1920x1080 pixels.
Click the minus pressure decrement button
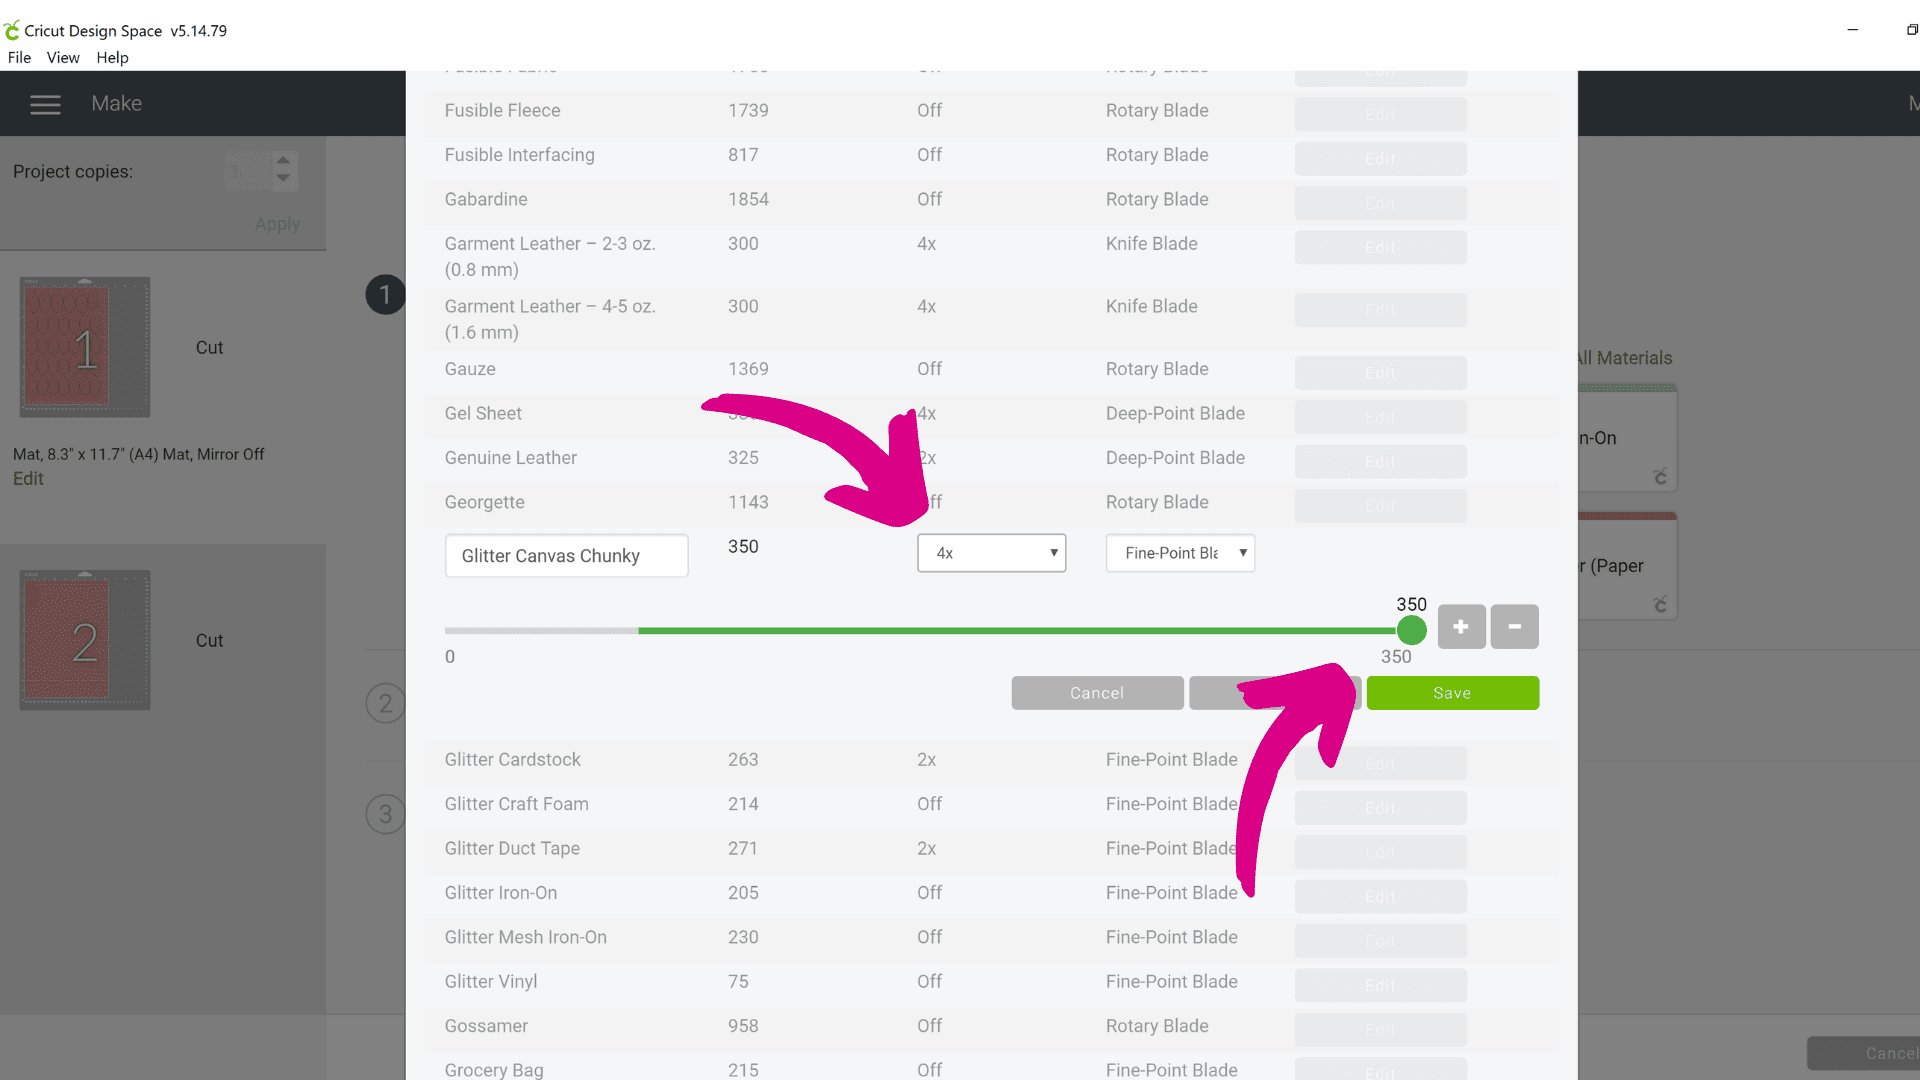(1514, 627)
